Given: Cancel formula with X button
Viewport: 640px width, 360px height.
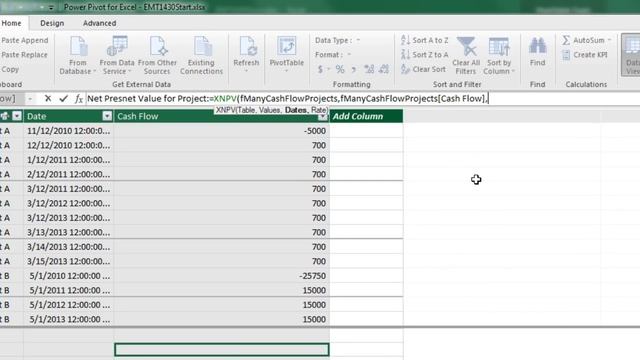Looking at the screenshot, I should [48, 98].
